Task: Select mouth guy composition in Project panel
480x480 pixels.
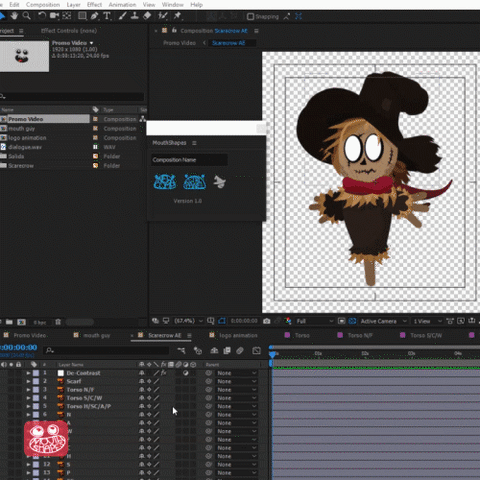Action: point(22,128)
